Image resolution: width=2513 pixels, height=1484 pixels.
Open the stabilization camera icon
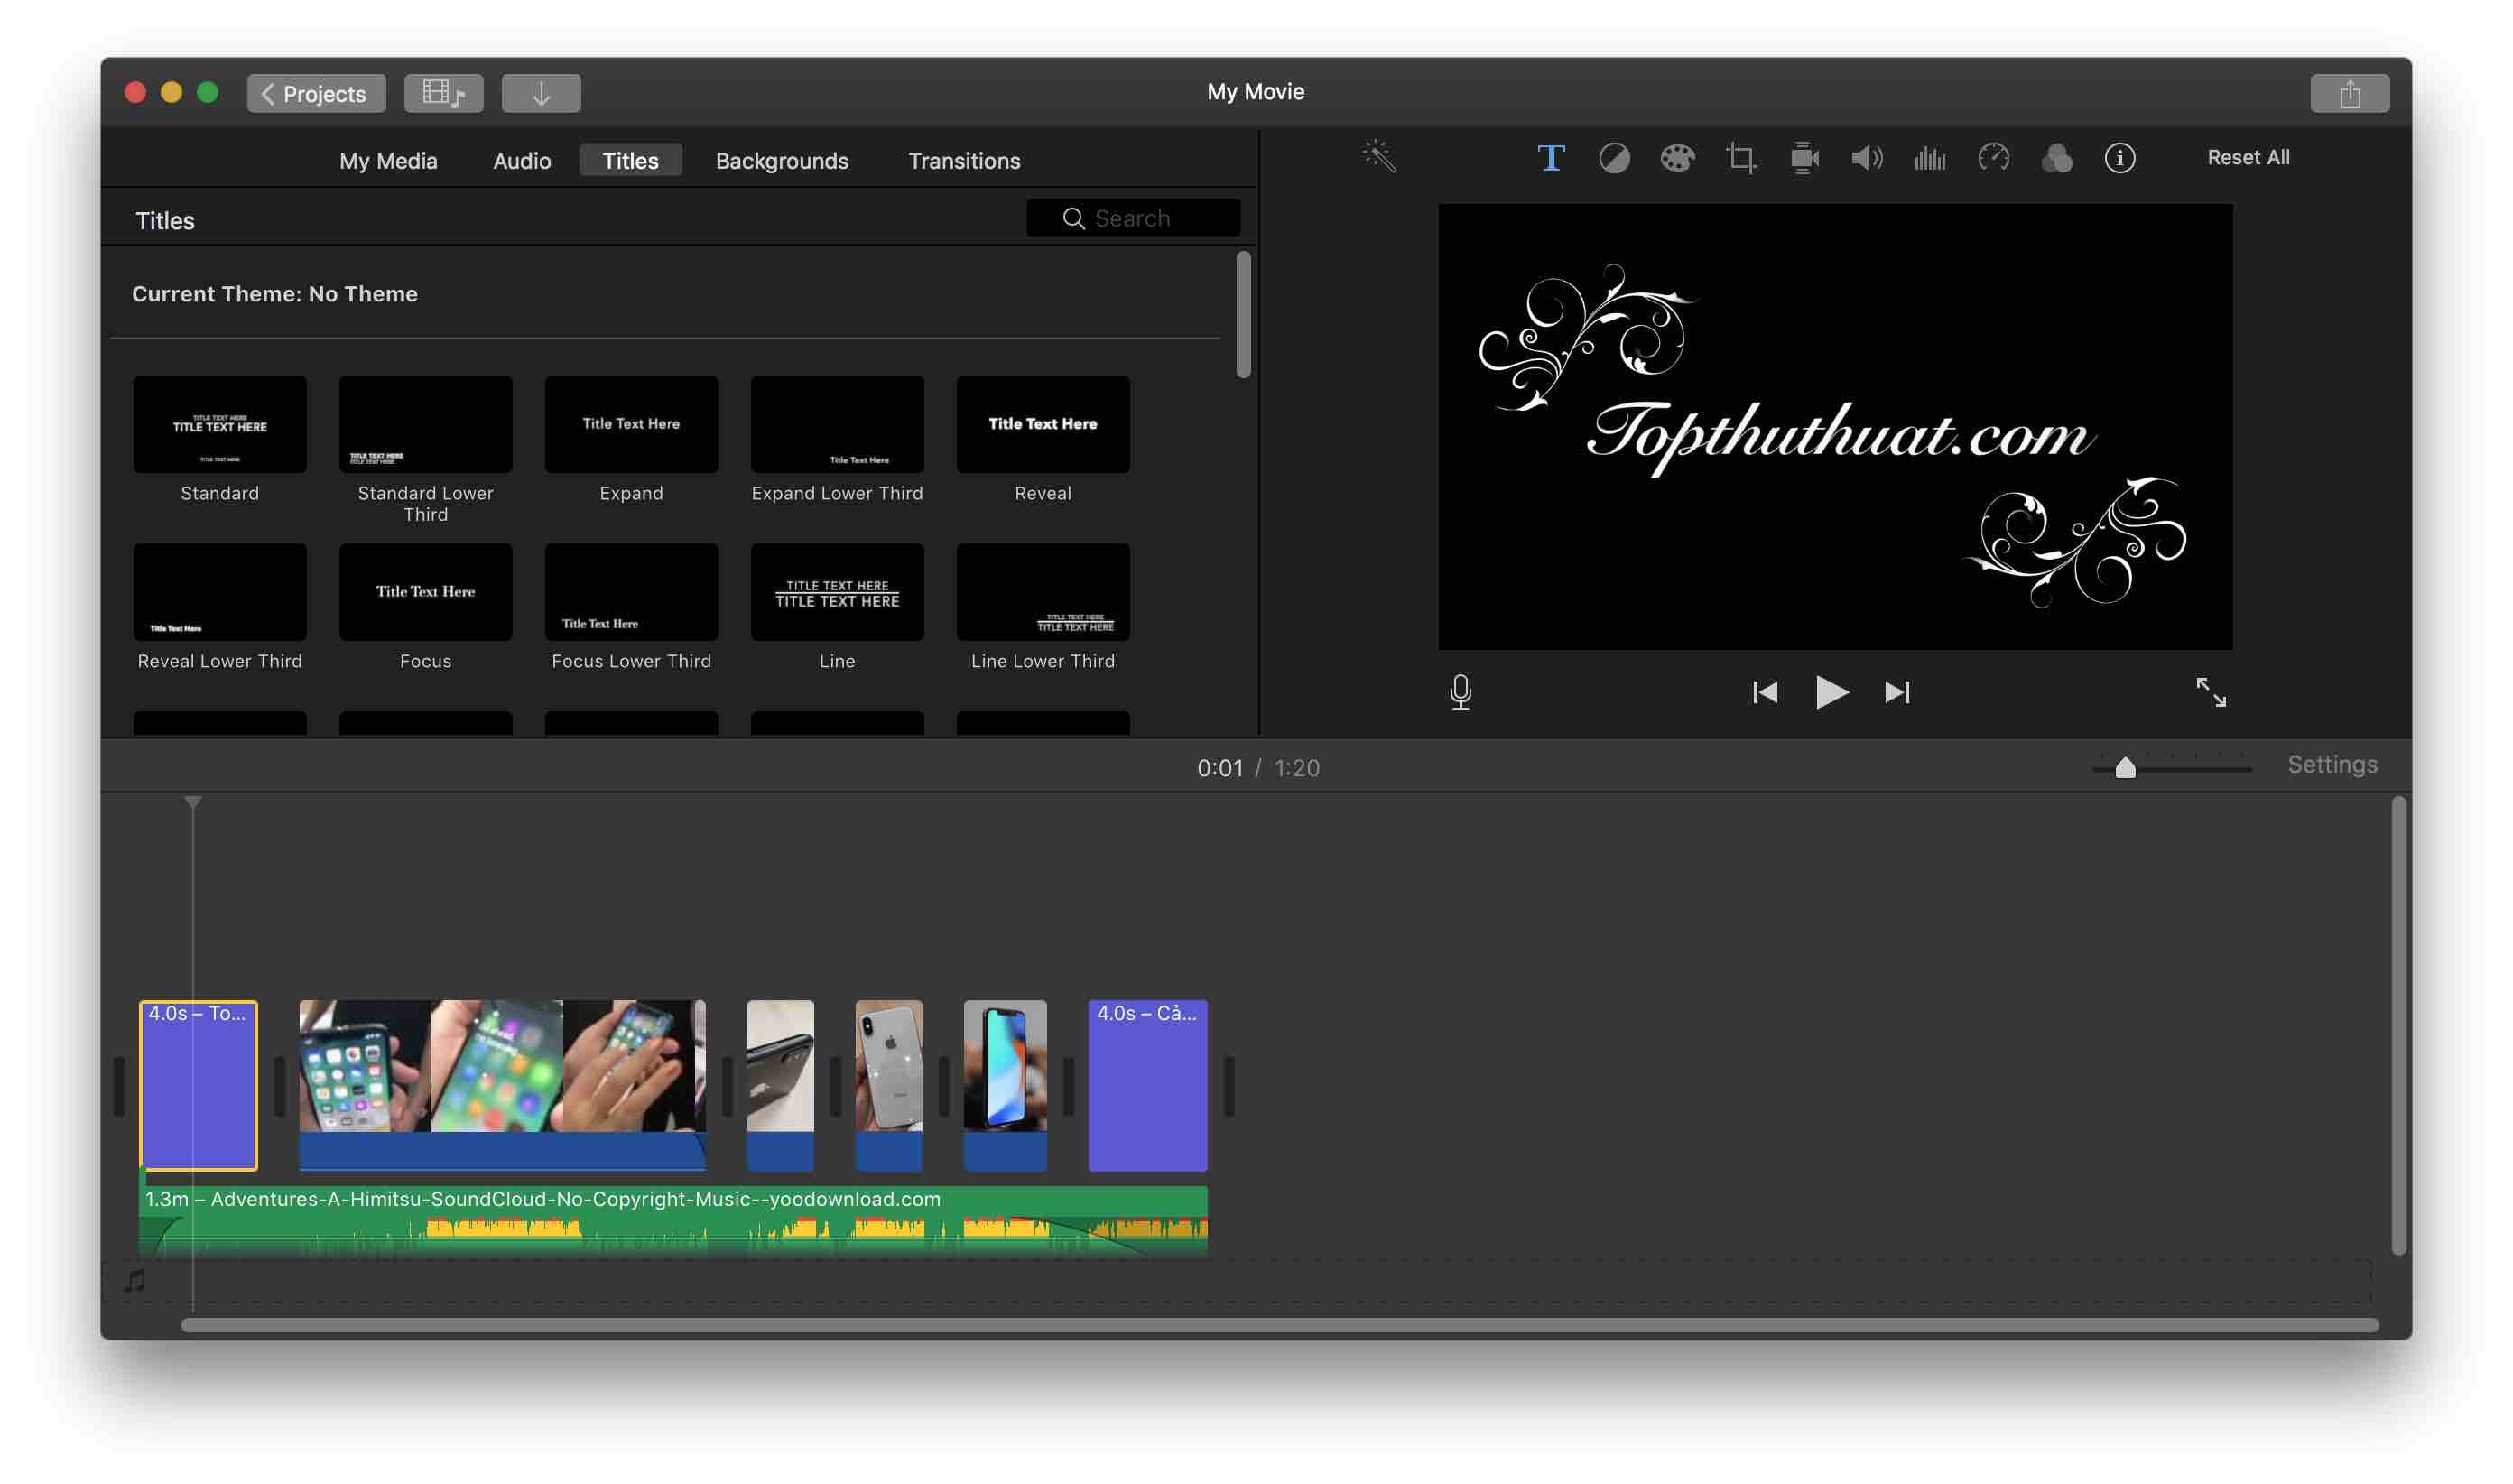pyautogui.click(x=1804, y=158)
